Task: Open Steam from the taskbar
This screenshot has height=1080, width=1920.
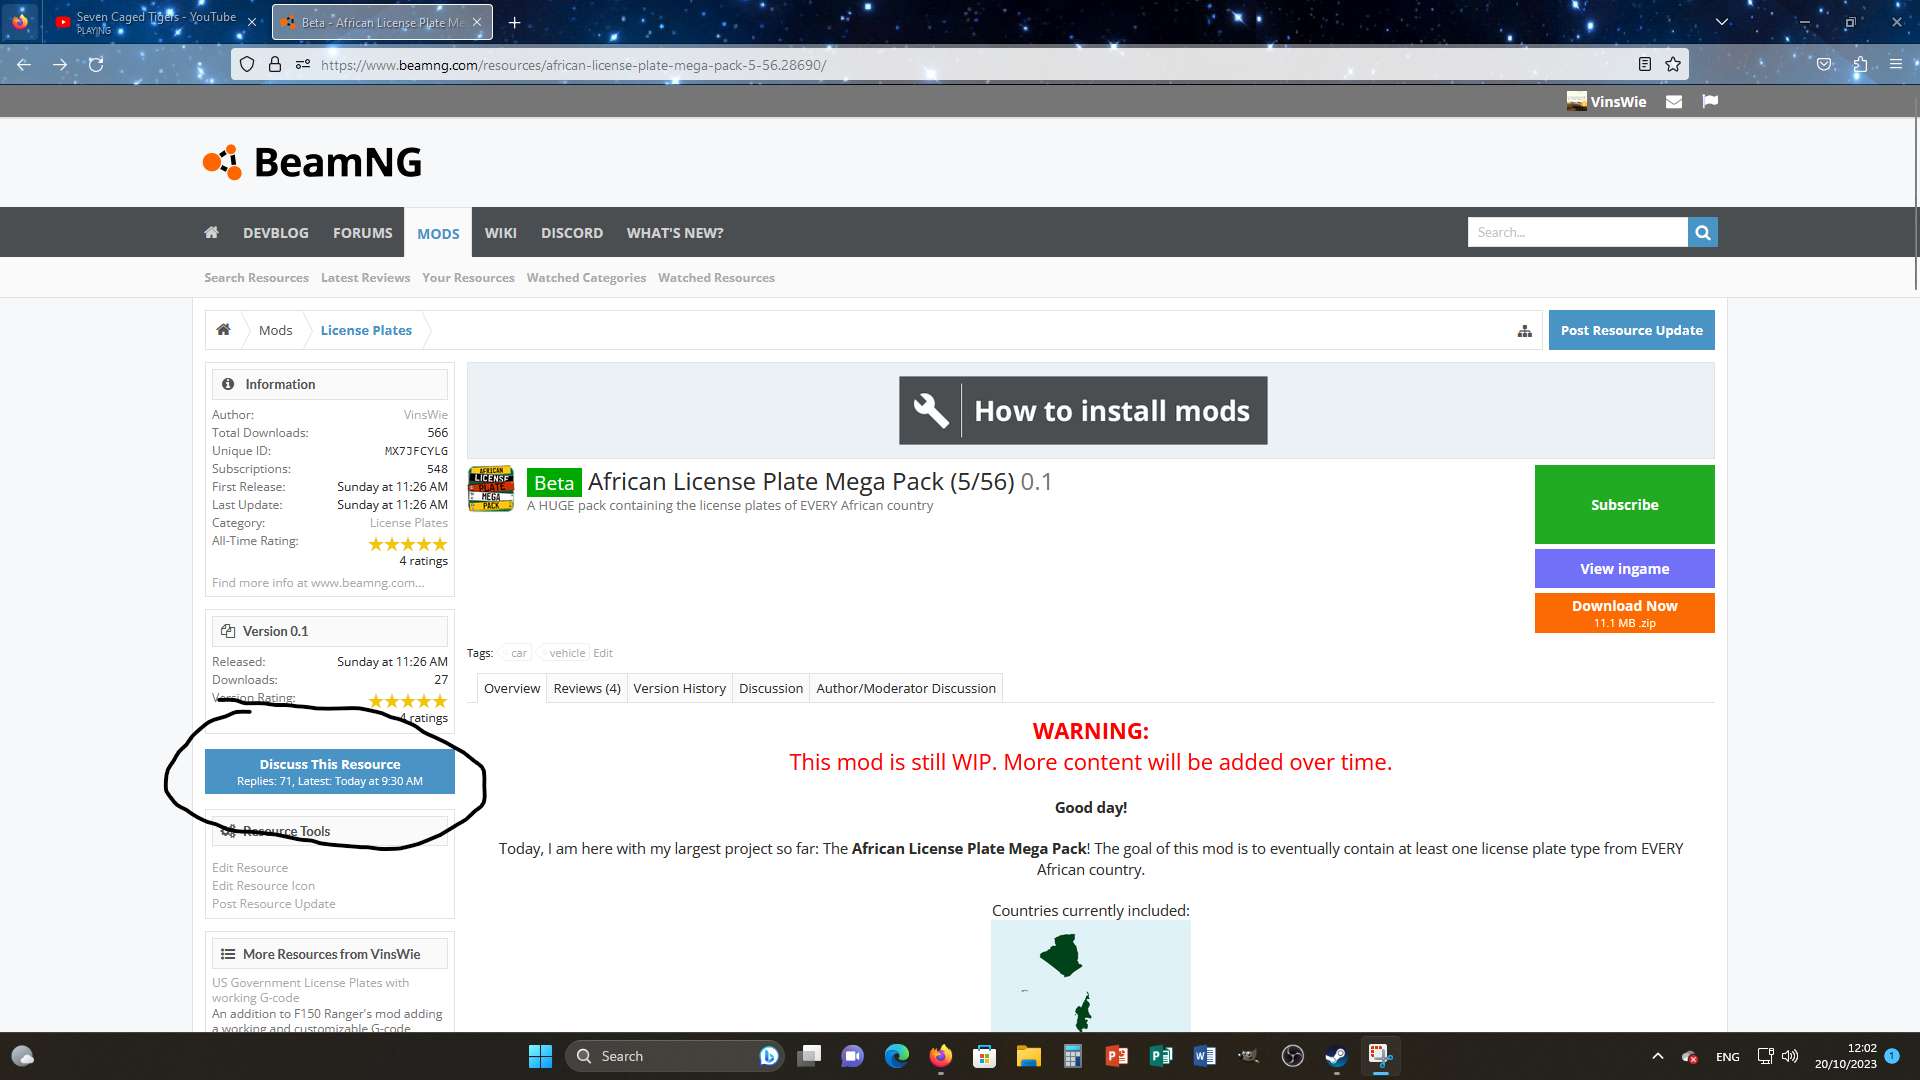Action: [x=1336, y=1056]
